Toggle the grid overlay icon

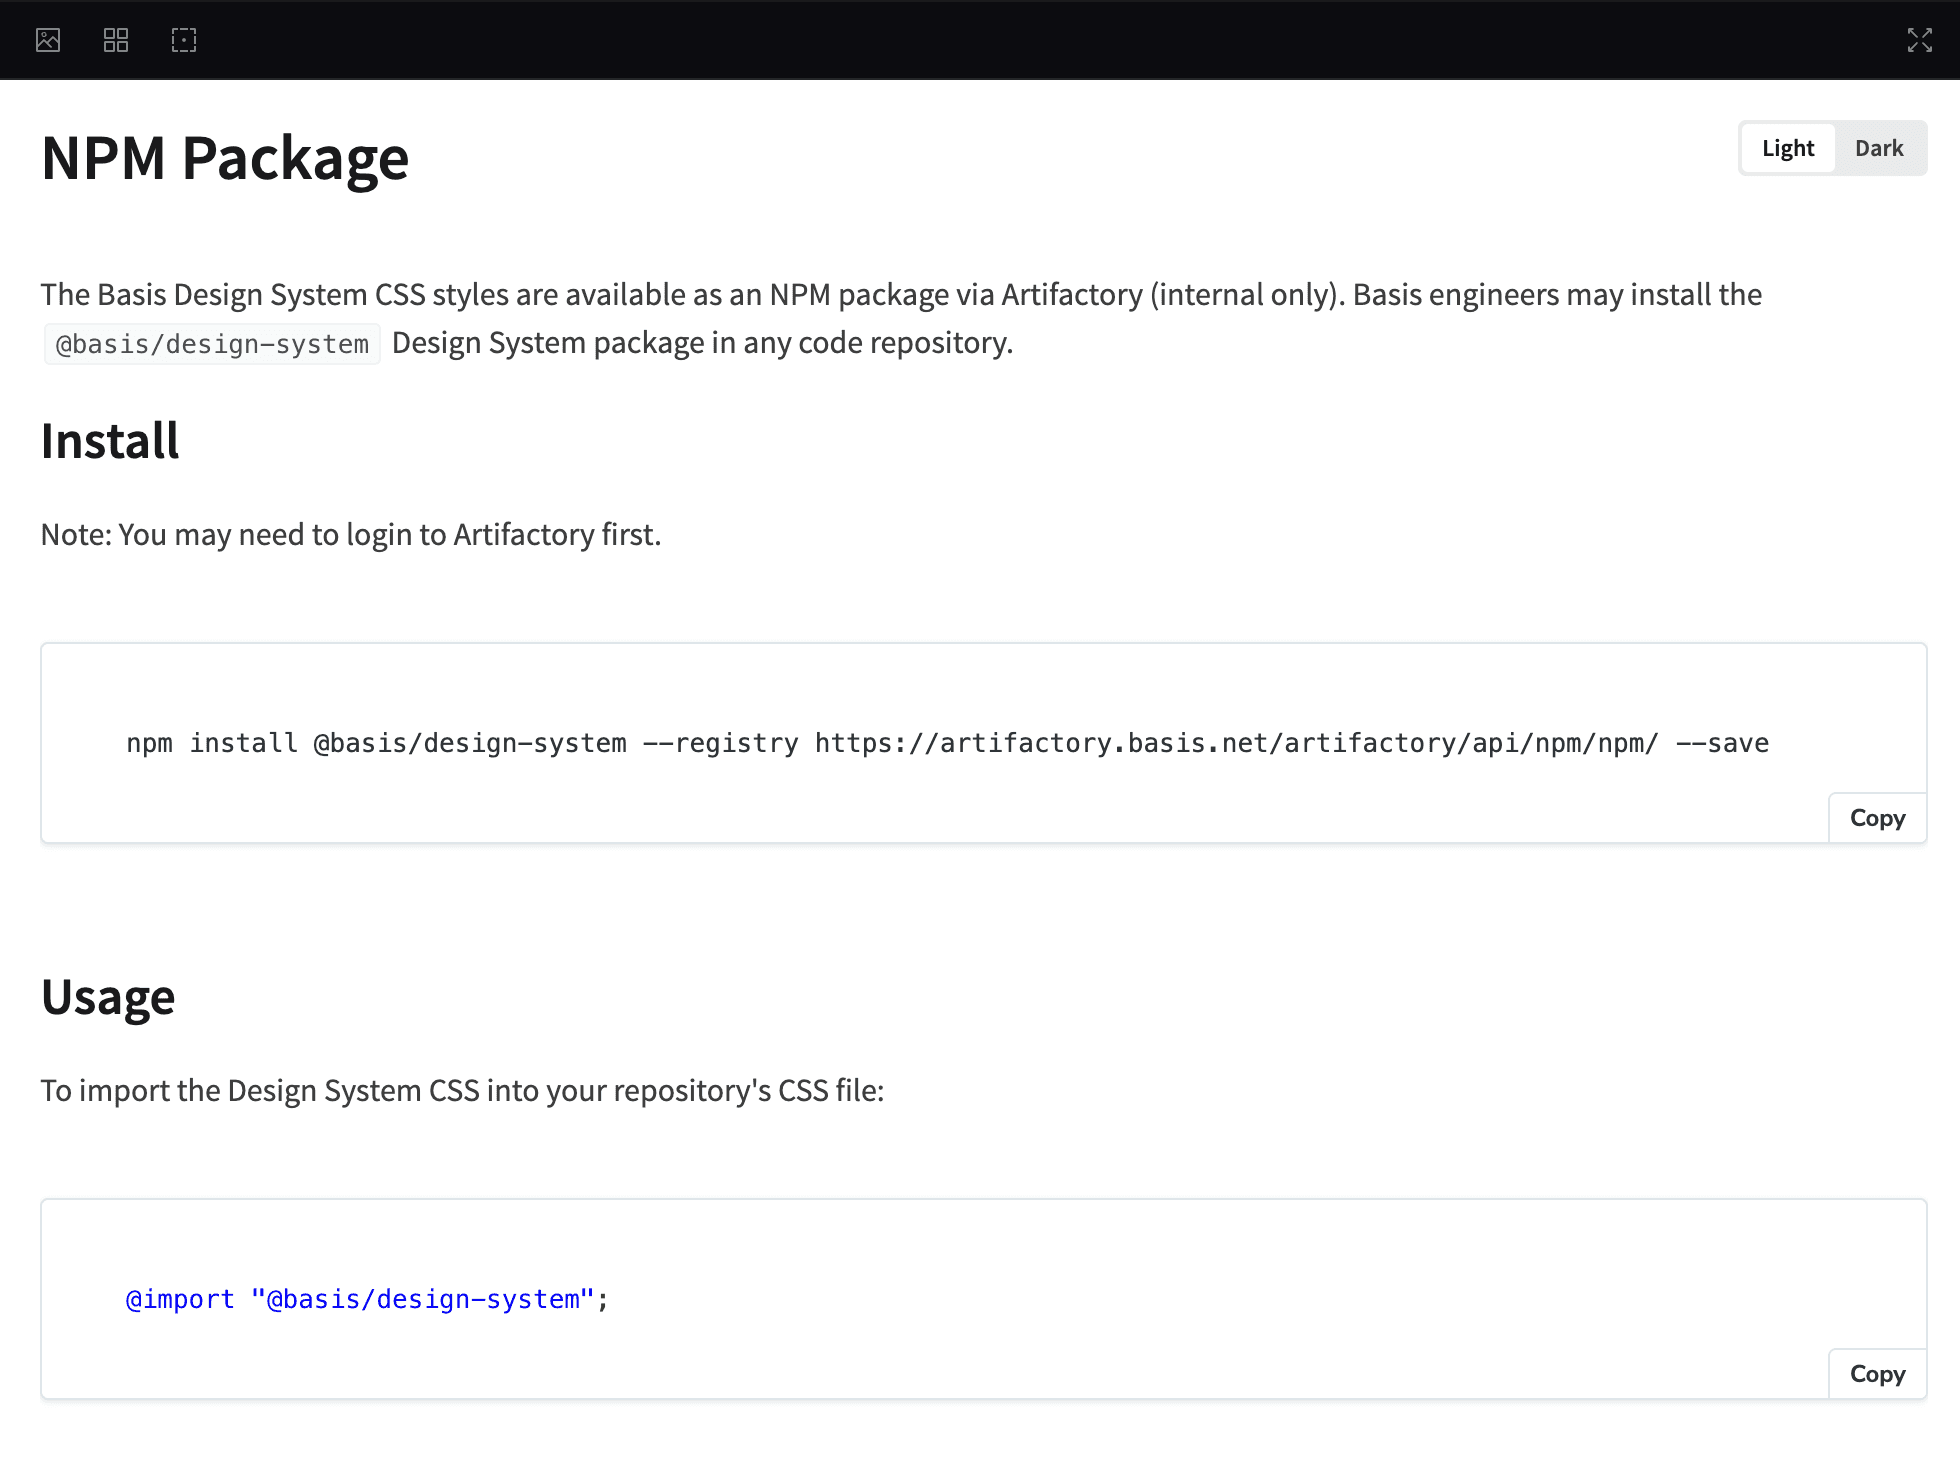click(116, 40)
